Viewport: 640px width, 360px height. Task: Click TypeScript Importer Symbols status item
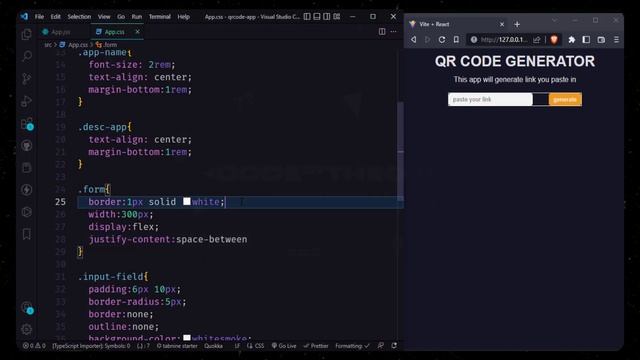point(91,346)
